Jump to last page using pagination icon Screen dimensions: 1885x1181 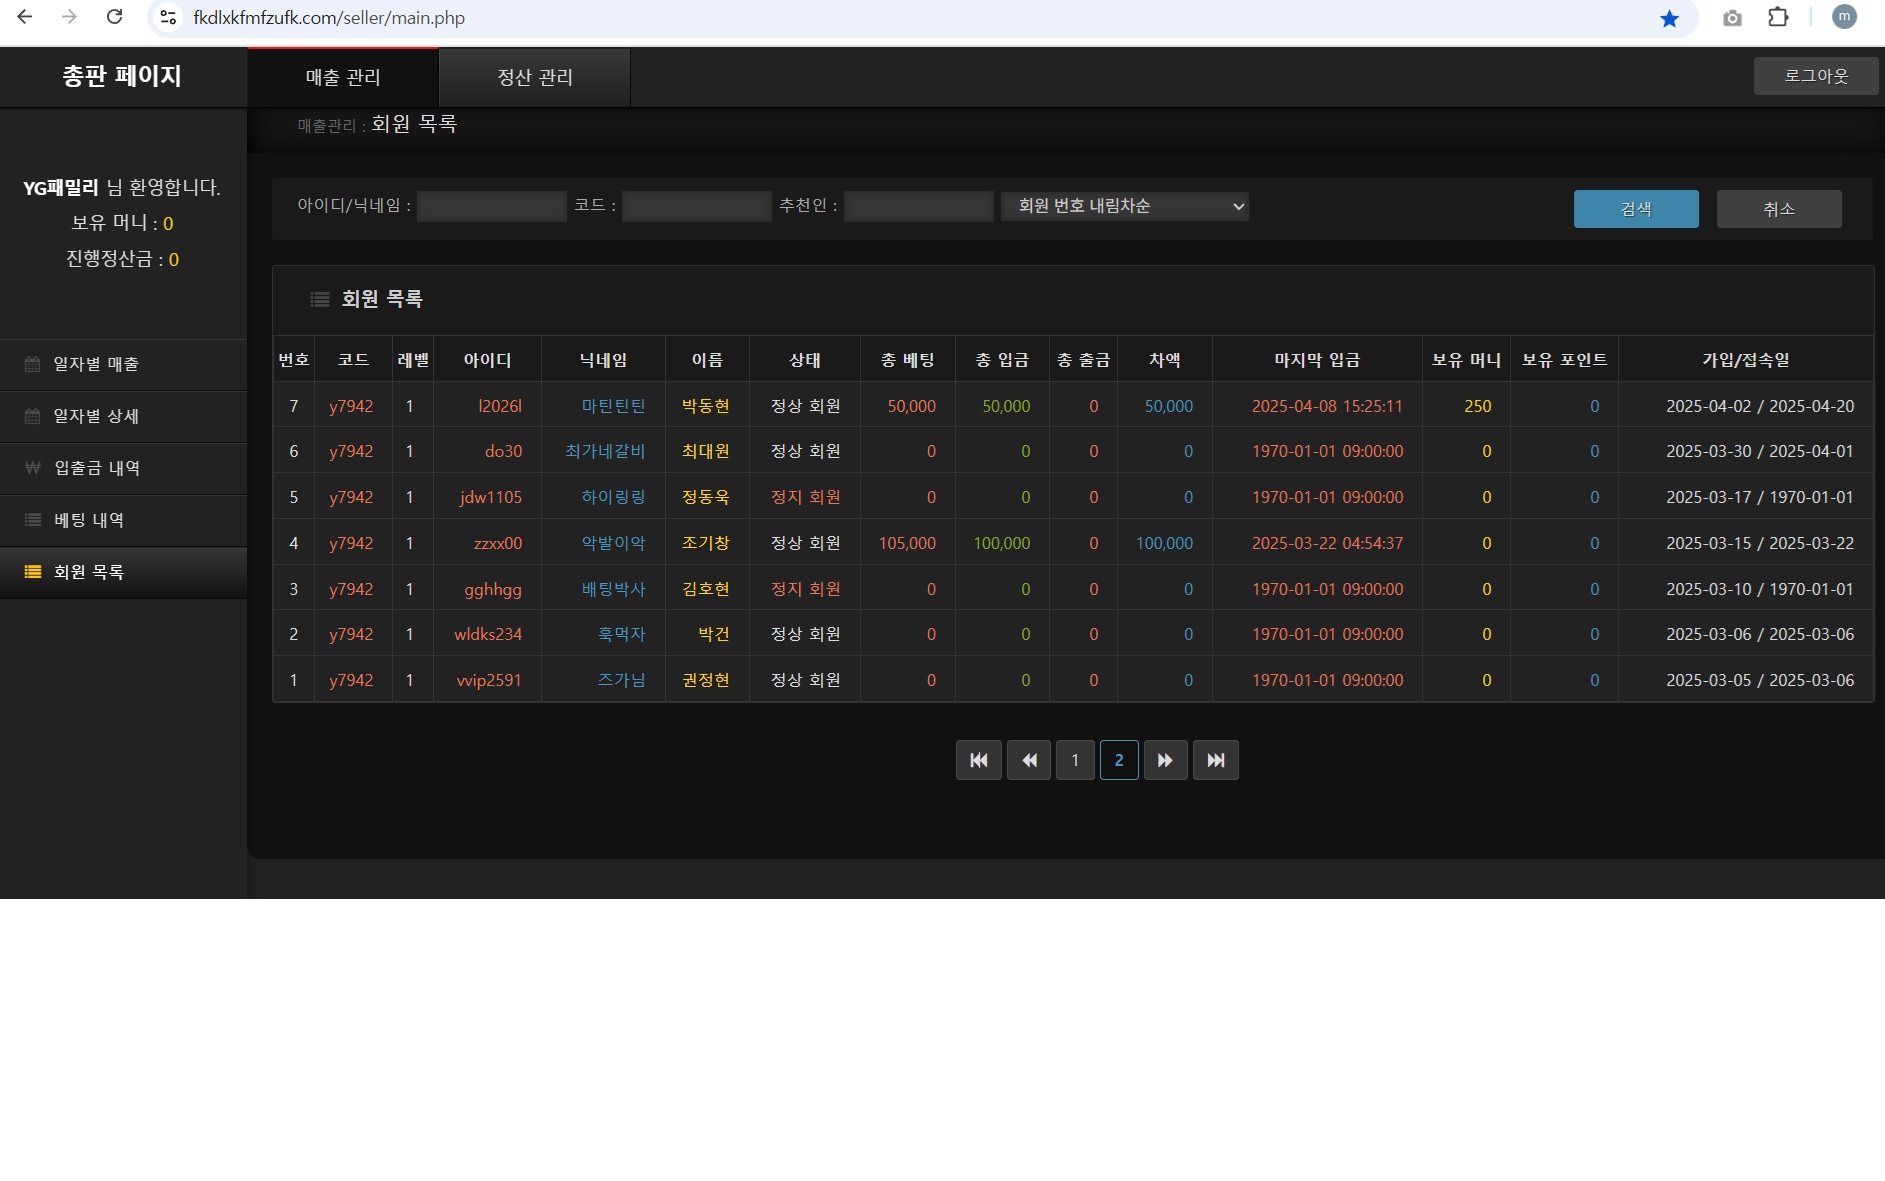[x=1215, y=760]
